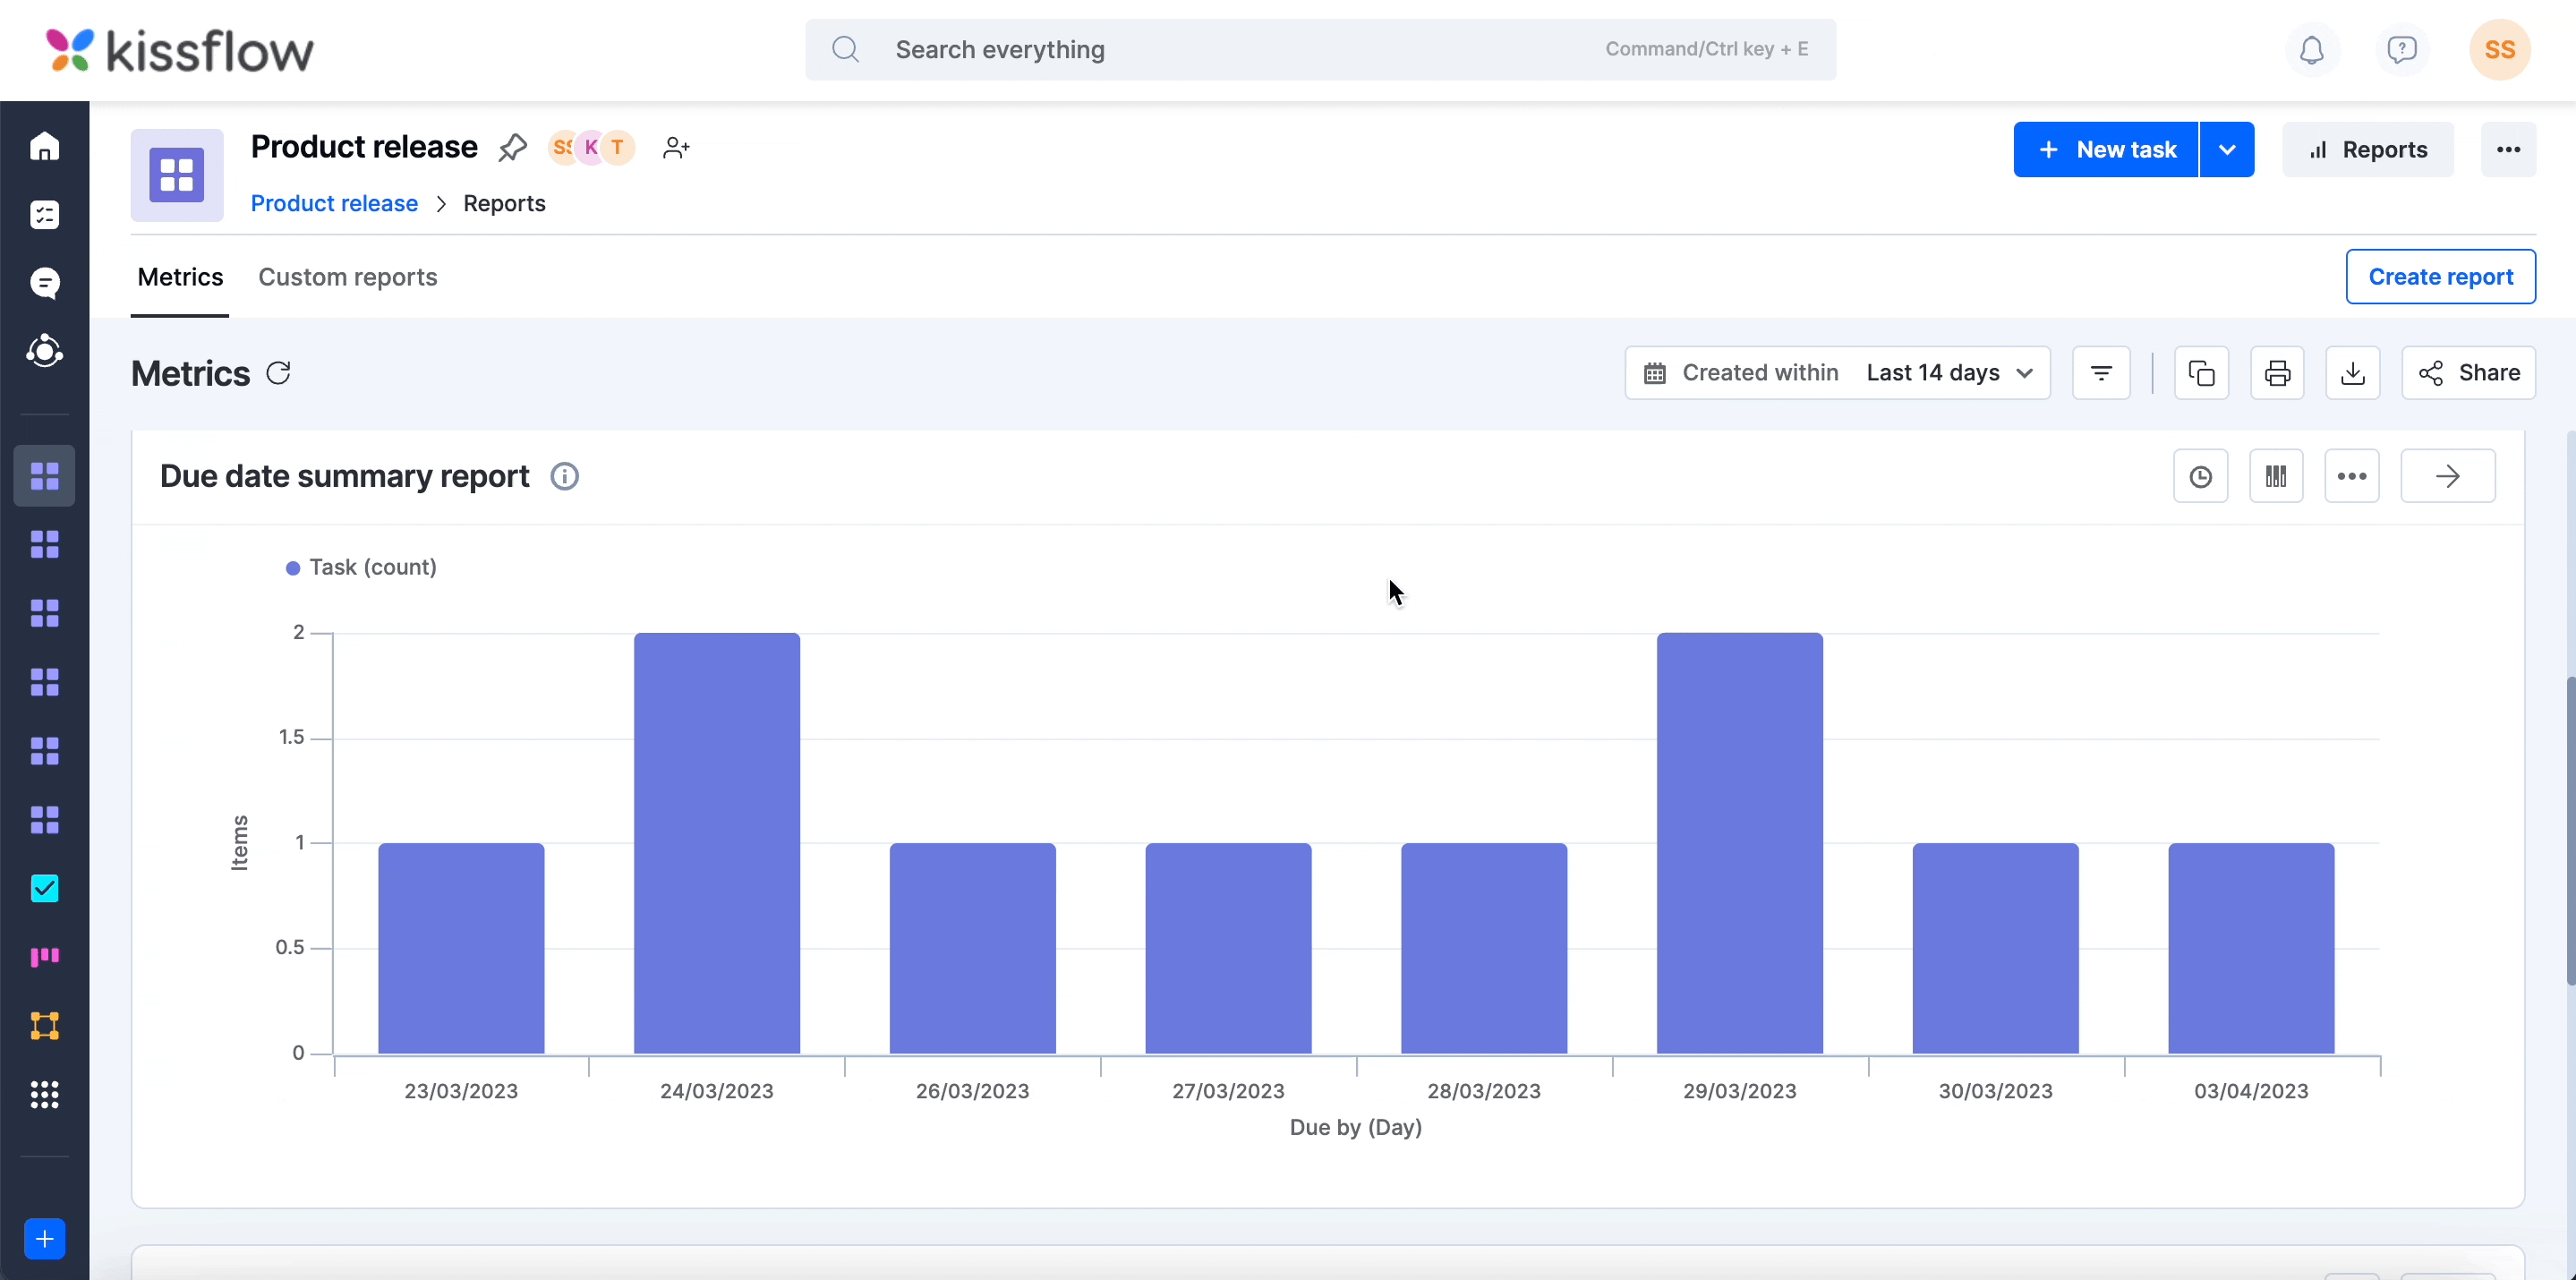Open the report card more options menu

point(2351,476)
